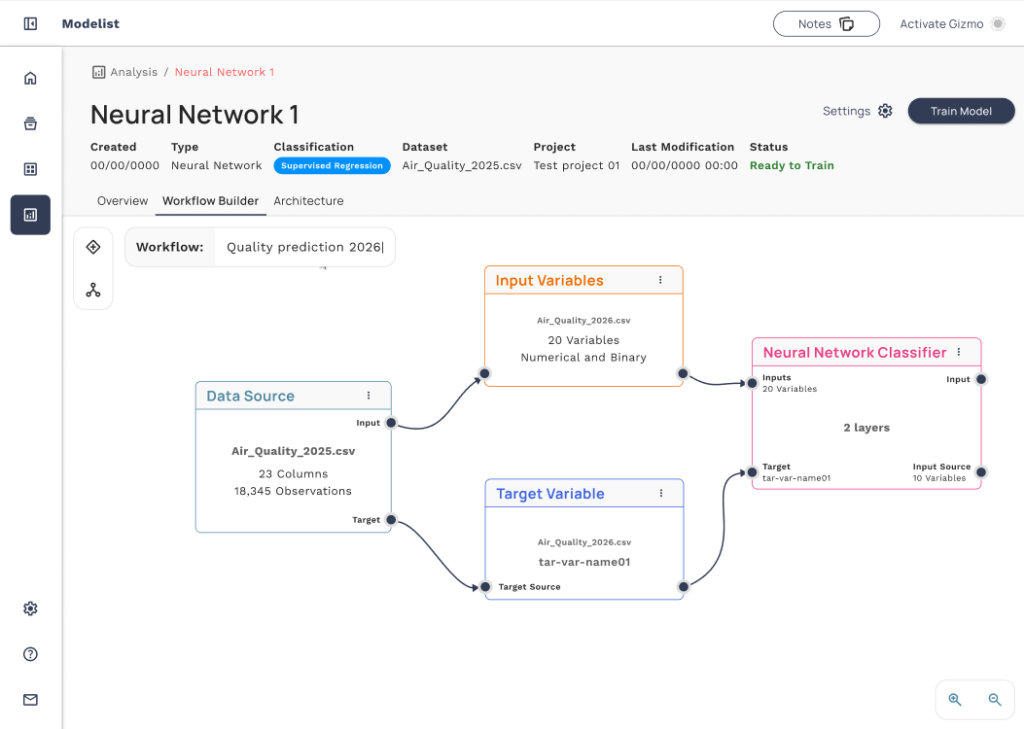Screen dimensions: 1024x729
Task: Click the mail icon in sidebar
Action: tap(30, 700)
